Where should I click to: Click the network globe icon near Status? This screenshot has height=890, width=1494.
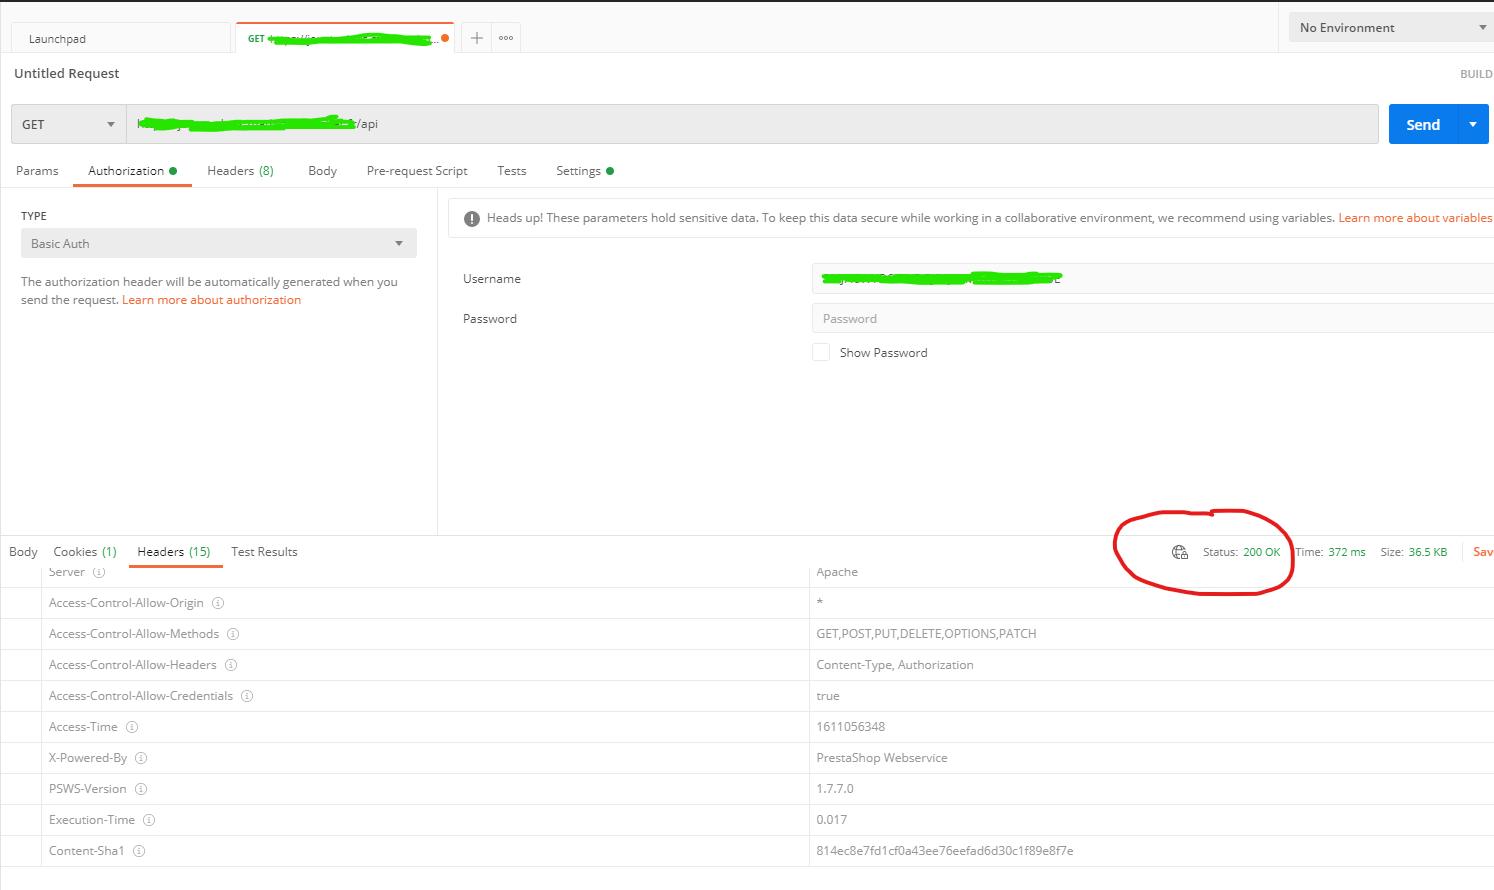(1180, 552)
